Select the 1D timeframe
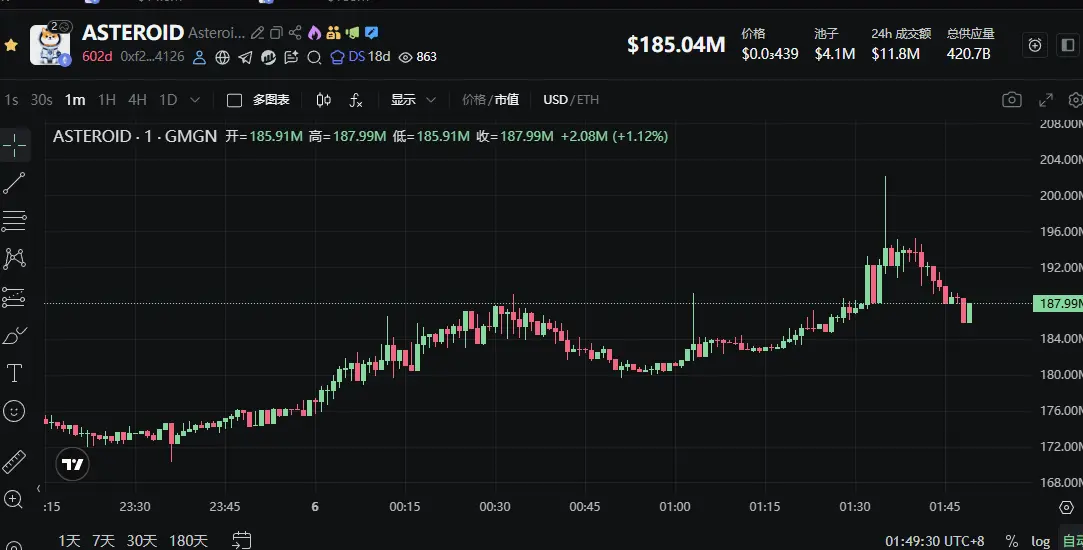 click(x=168, y=100)
